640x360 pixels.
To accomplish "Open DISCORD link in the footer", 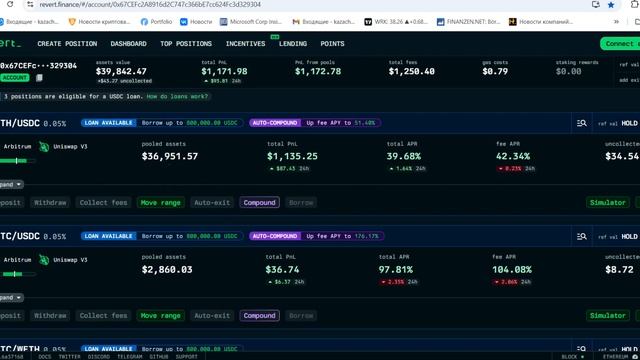I will click(x=99, y=357).
